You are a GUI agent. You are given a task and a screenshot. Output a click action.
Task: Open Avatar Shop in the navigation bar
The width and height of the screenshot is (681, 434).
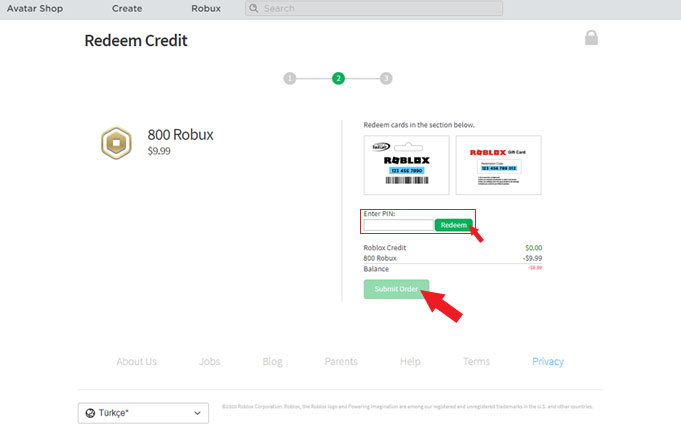40,8
